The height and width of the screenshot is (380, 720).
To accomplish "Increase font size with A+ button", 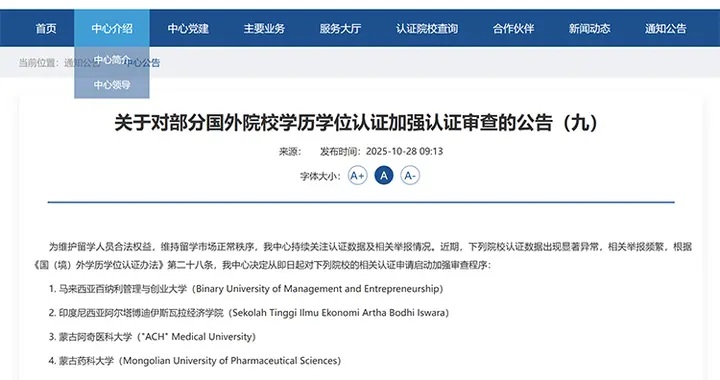I will click(358, 175).
